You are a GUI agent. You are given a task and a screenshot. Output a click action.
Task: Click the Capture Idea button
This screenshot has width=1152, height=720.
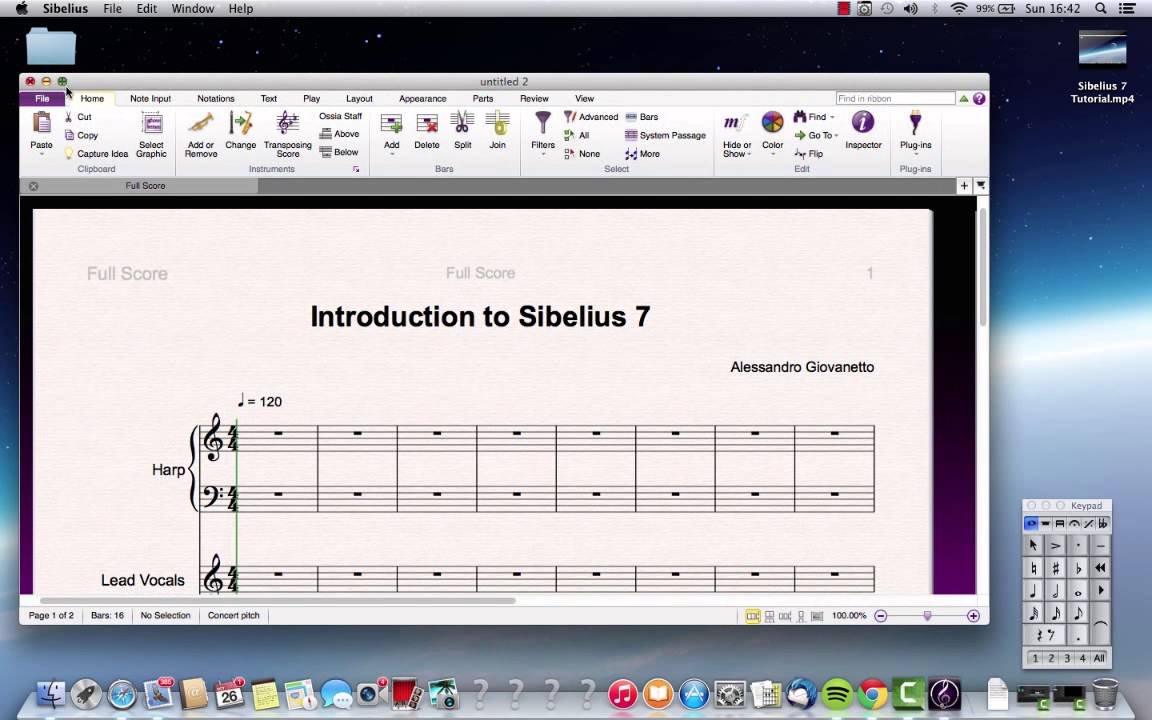[x=96, y=154]
